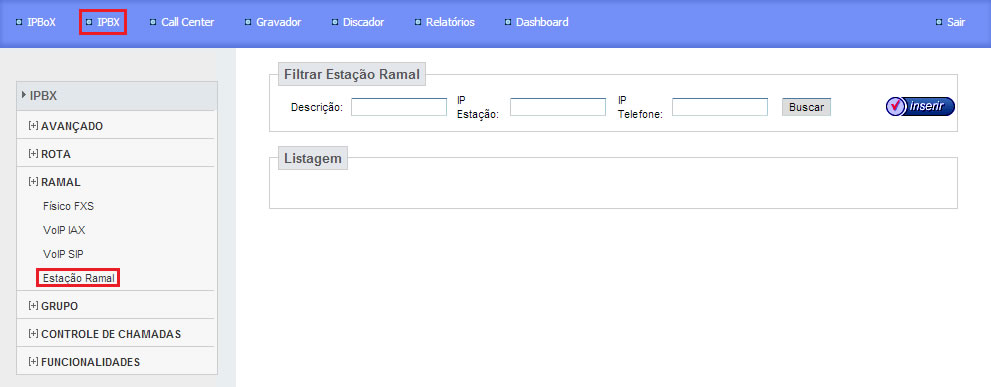991x387 pixels.
Task: Click the square bullet icon beside Relatórios
Action: tap(418, 22)
